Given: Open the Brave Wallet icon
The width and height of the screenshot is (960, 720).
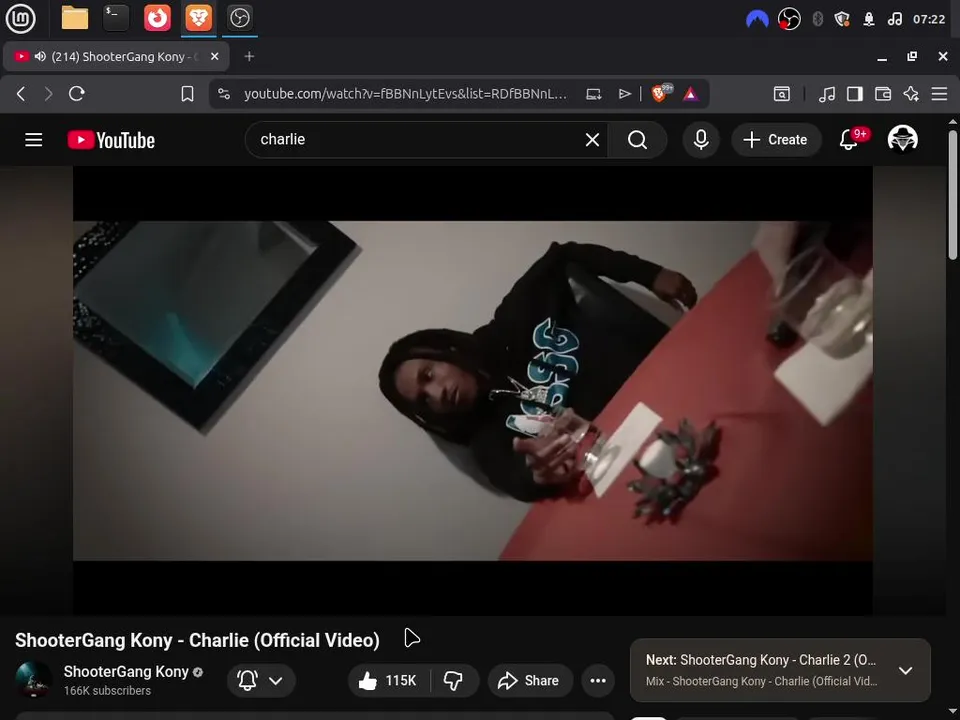Looking at the screenshot, I should [883, 94].
